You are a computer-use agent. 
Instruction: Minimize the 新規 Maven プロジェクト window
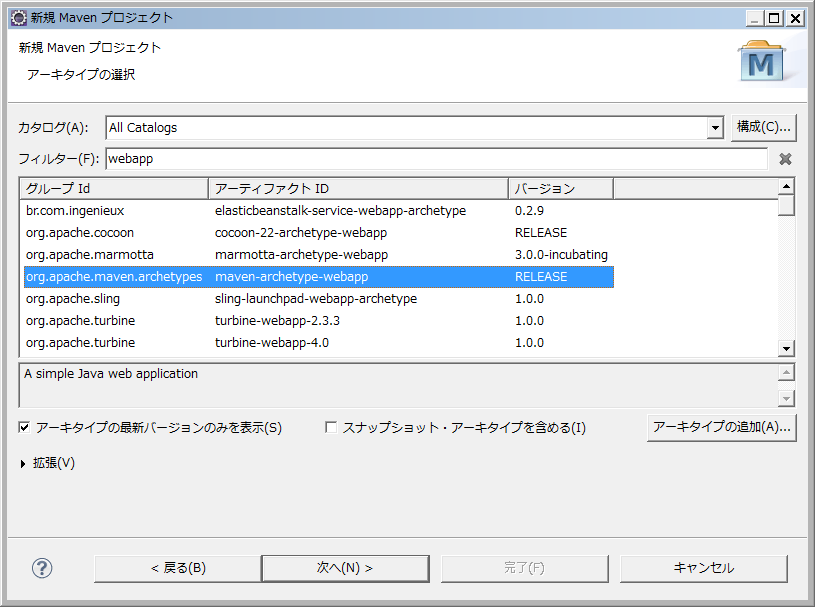754,19
